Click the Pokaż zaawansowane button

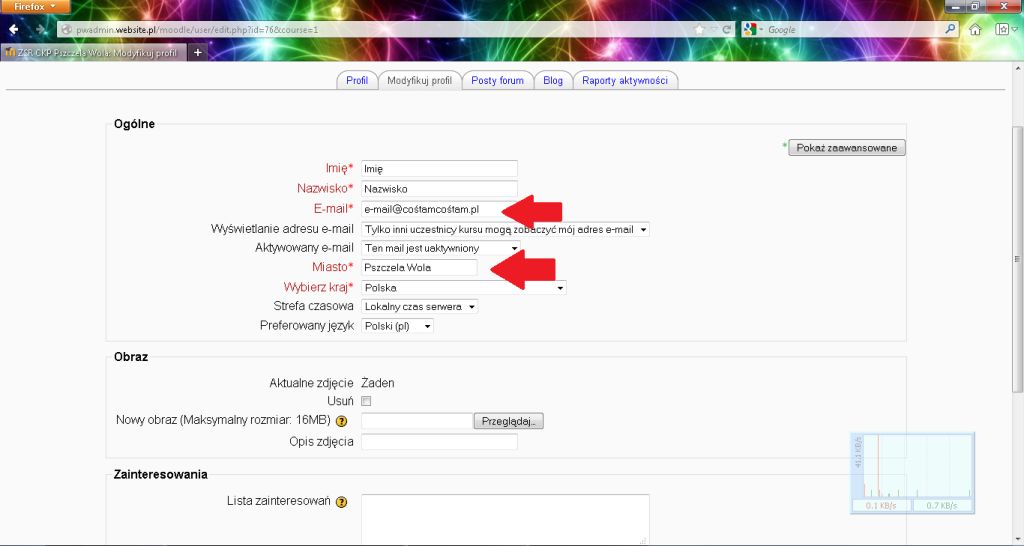coord(848,148)
